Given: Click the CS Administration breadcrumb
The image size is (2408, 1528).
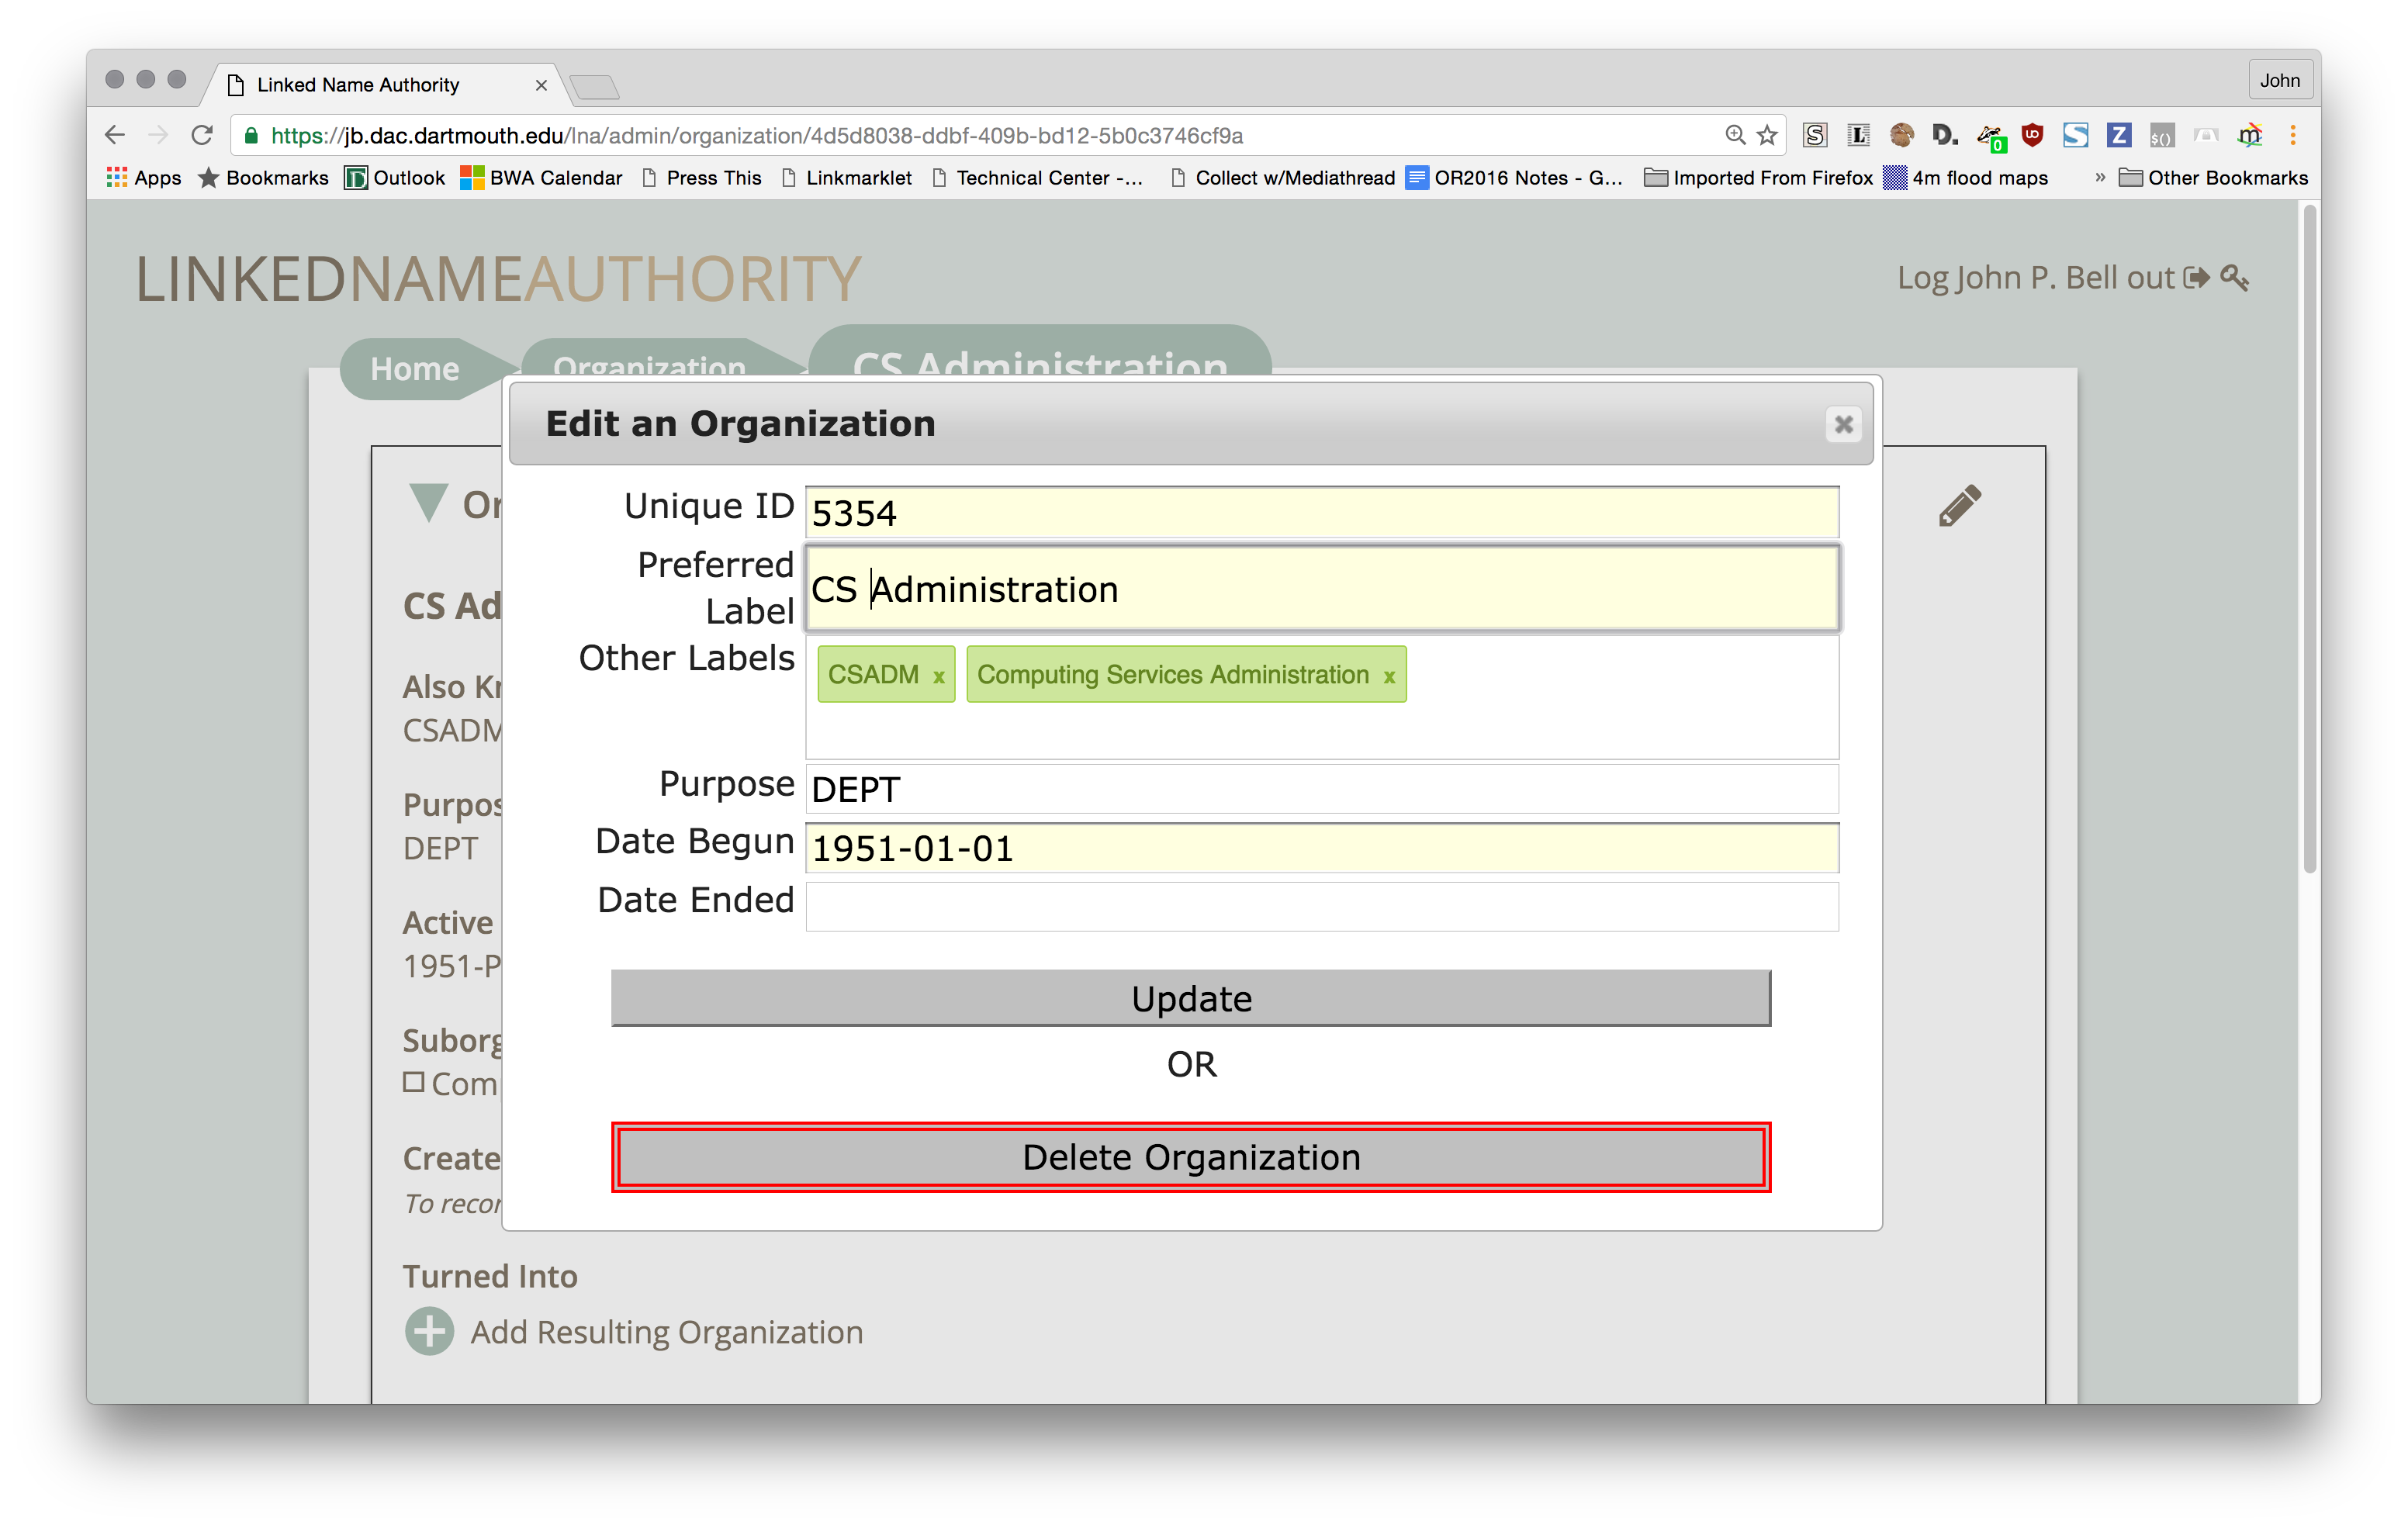Looking at the screenshot, I should [x=1040, y=361].
